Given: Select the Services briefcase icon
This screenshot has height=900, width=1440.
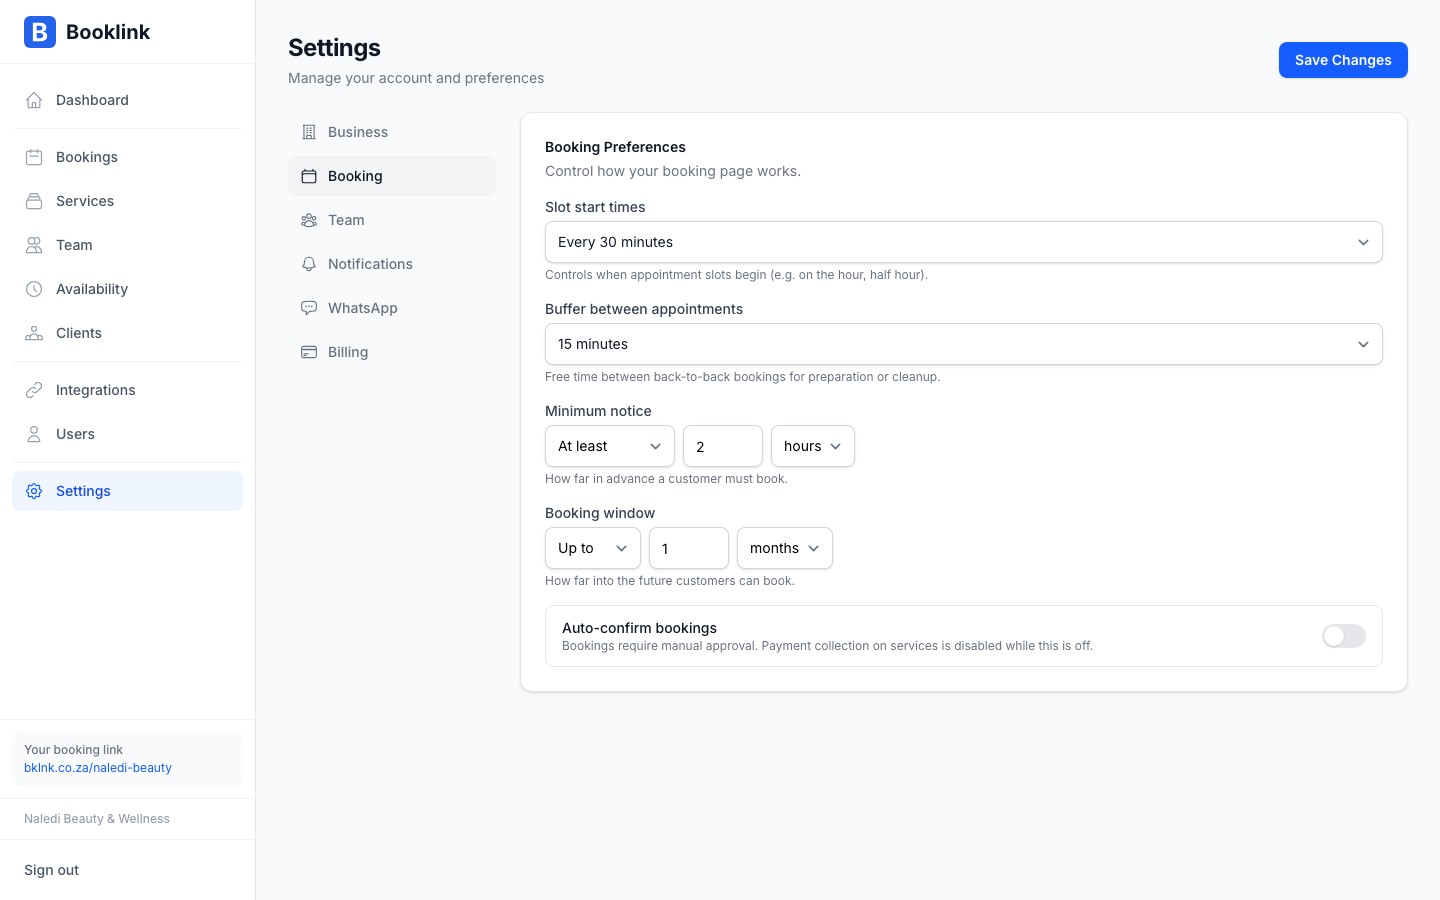Looking at the screenshot, I should pos(34,201).
